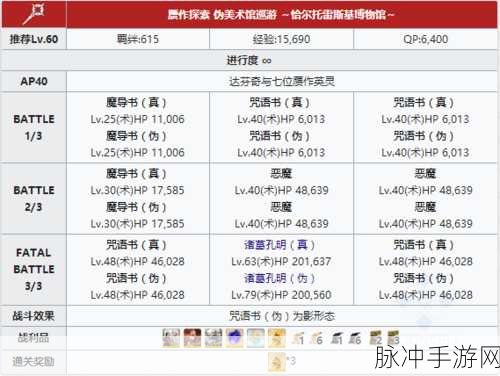Open the pale material icon marked 6
Image resolution: width=500 pixels, height=376 pixels.
[316, 339]
